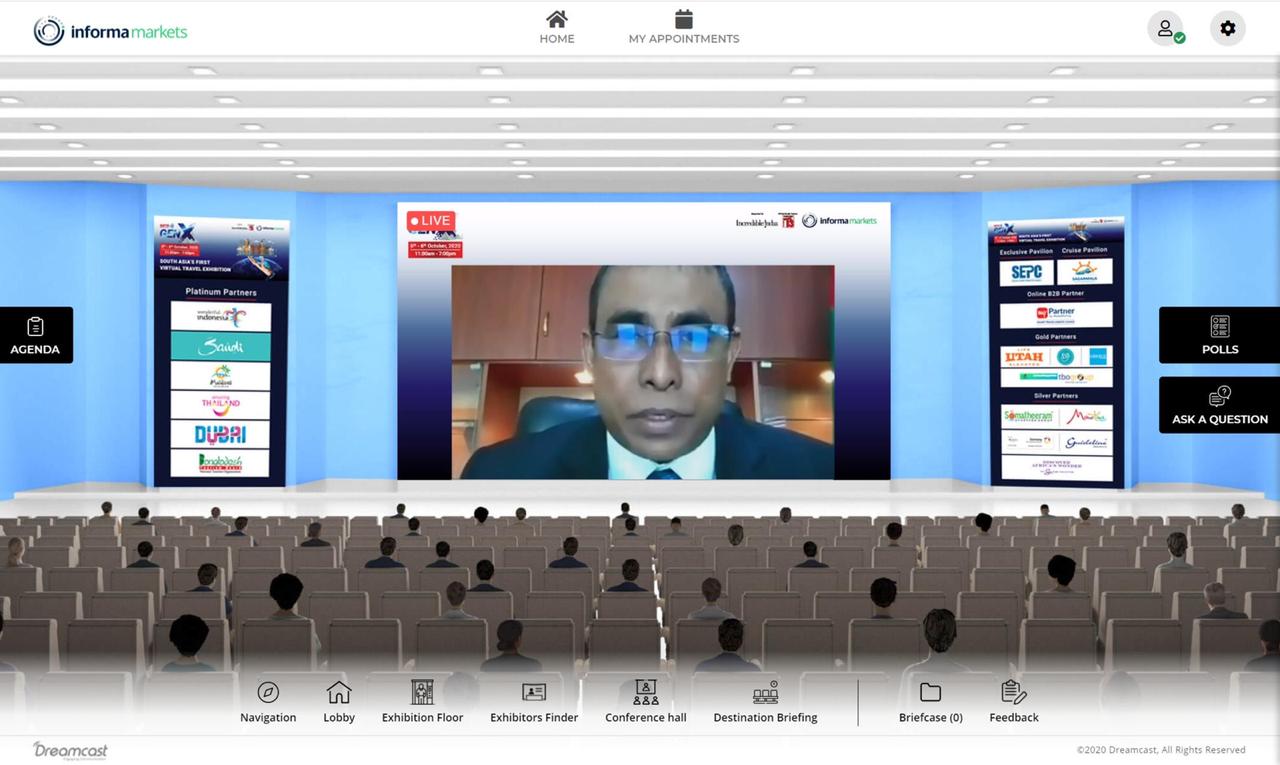
Task: Go to the Home page
Action: (557, 27)
